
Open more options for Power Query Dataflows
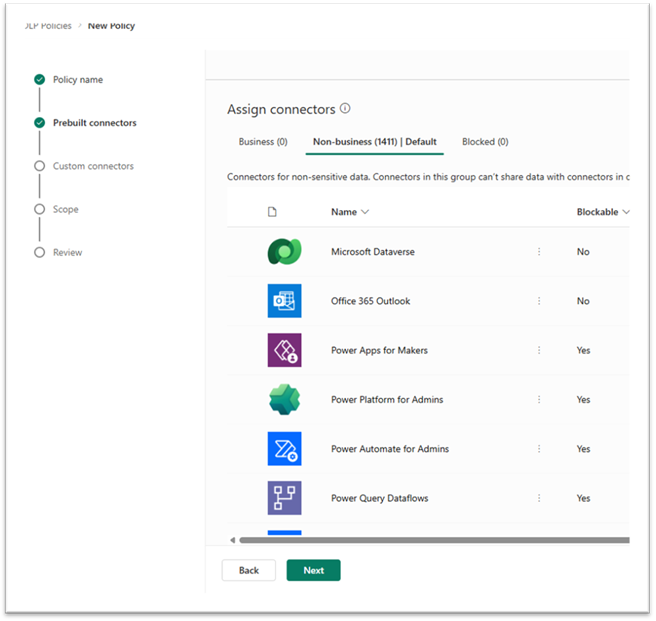pos(539,498)
